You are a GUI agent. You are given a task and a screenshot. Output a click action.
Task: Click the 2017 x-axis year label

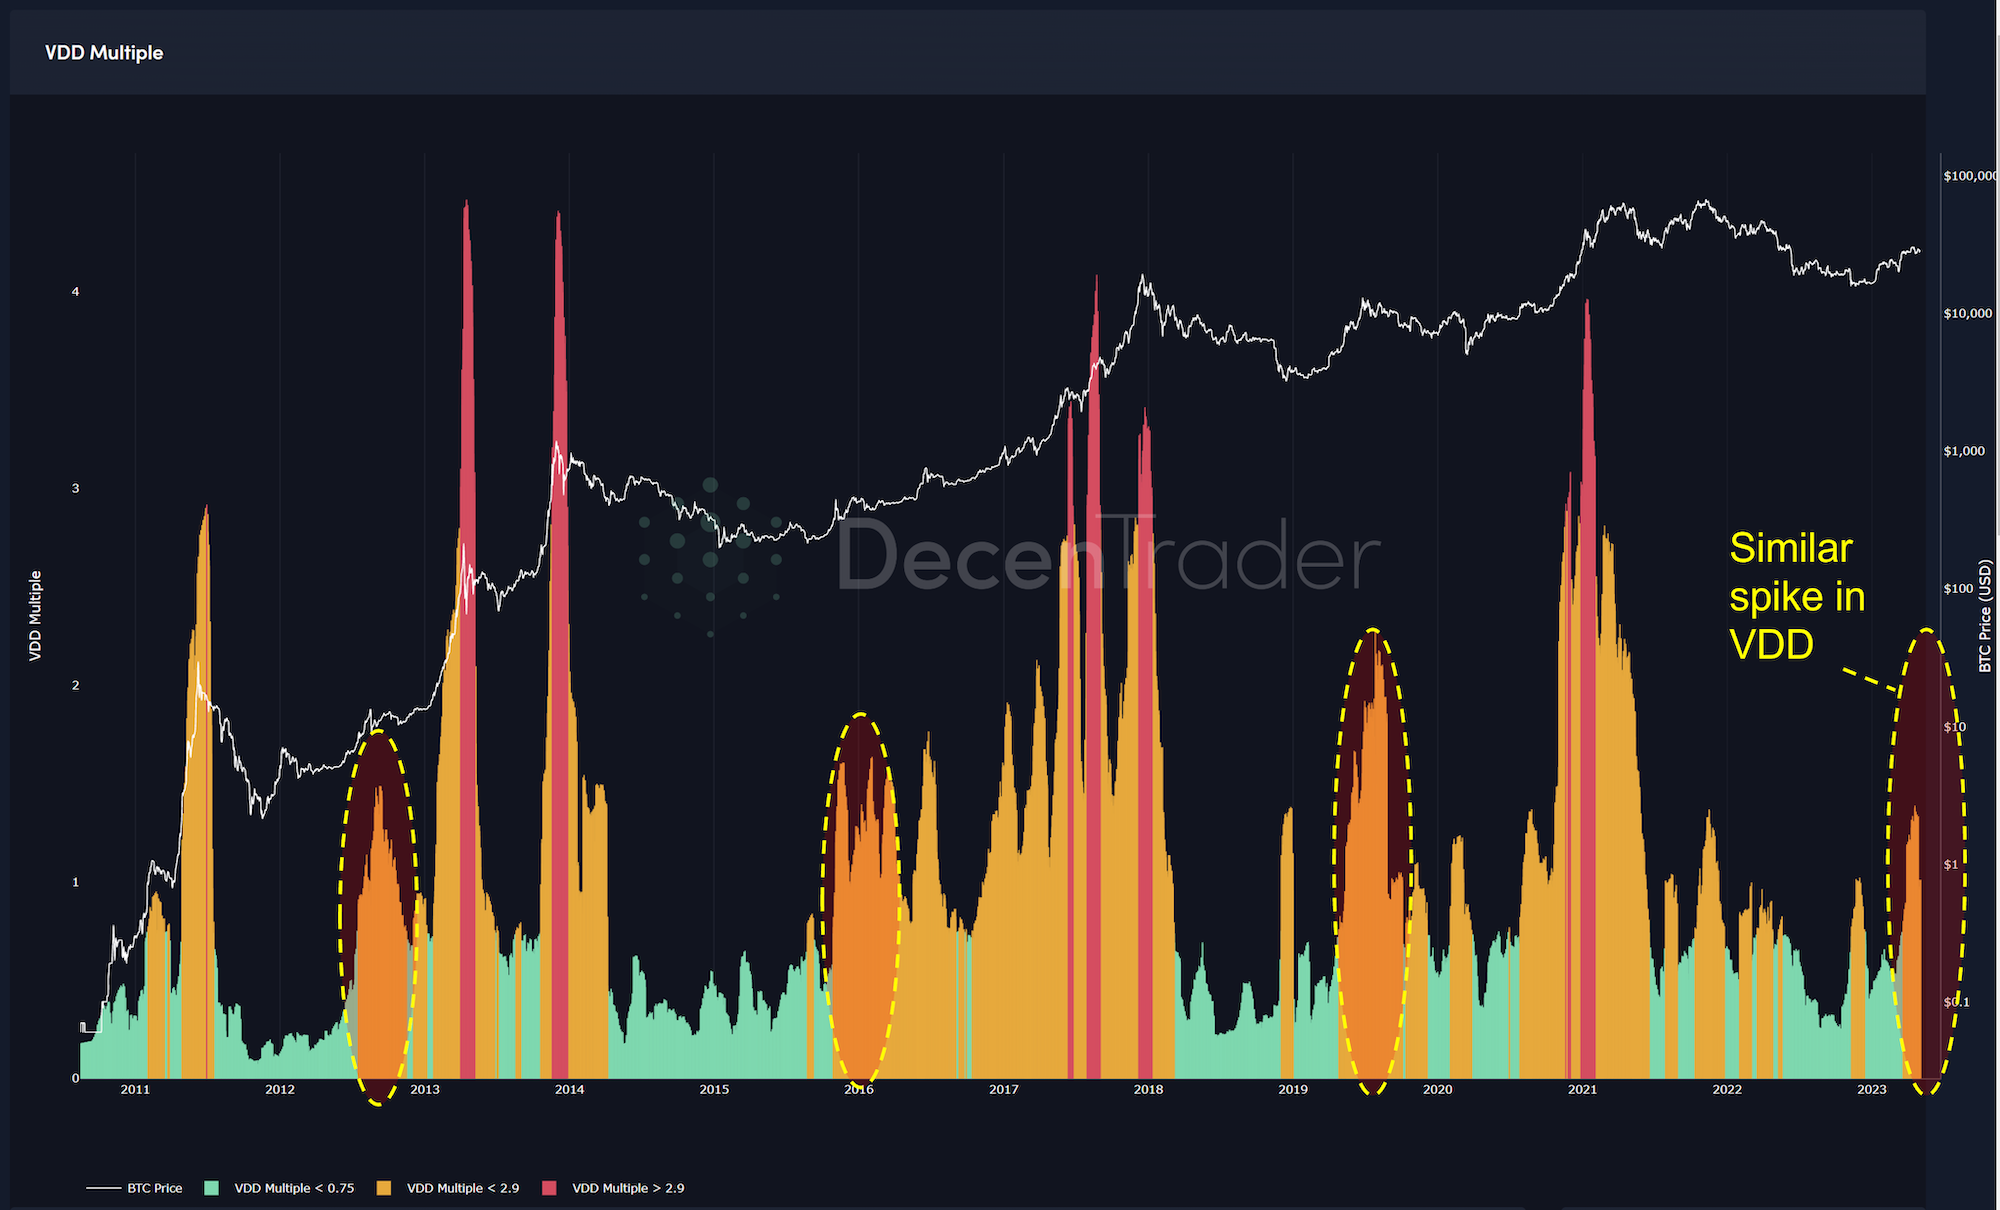[x=1003, y=1089]
